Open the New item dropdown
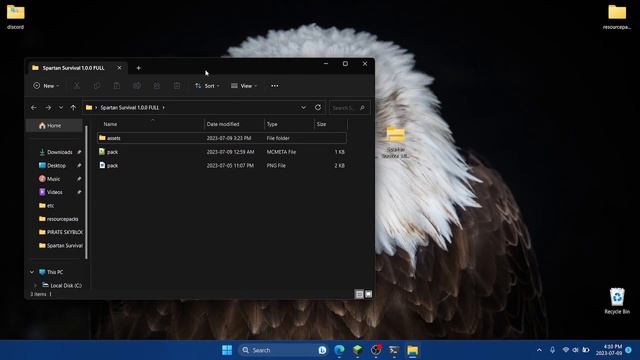The image size is (640, 360). [46, 86]
